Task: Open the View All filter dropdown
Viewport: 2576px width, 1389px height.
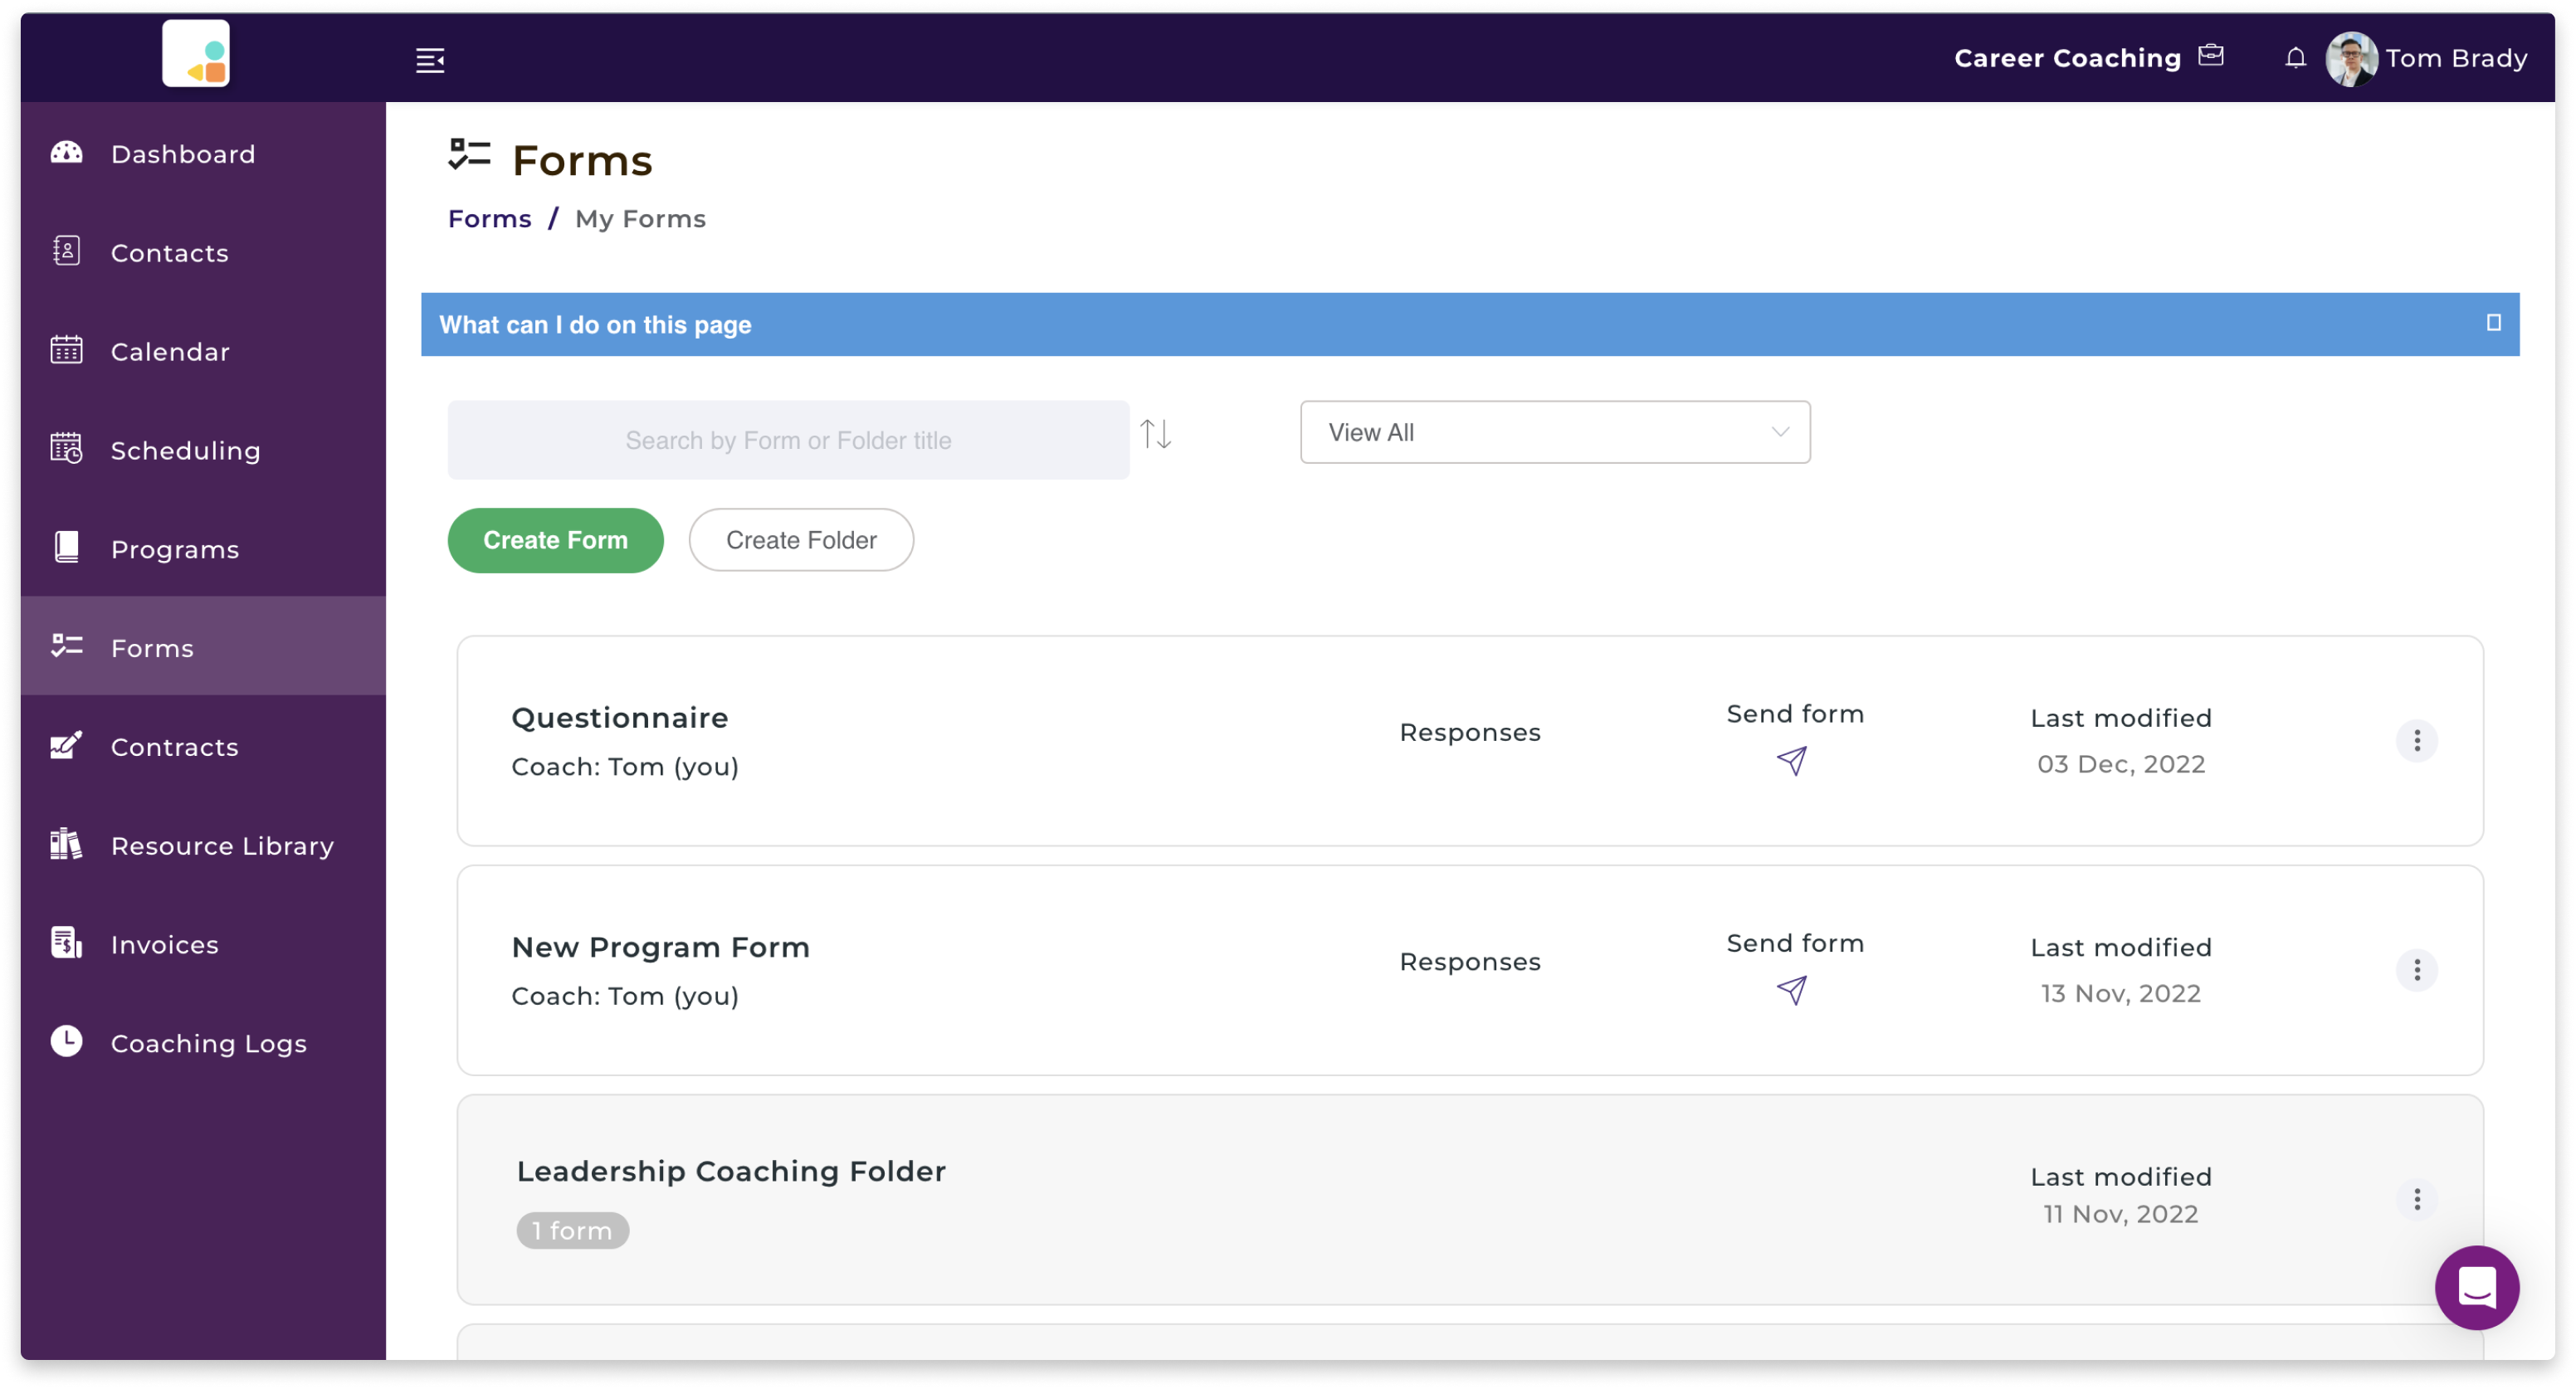Action: (x=1555, y=433)
